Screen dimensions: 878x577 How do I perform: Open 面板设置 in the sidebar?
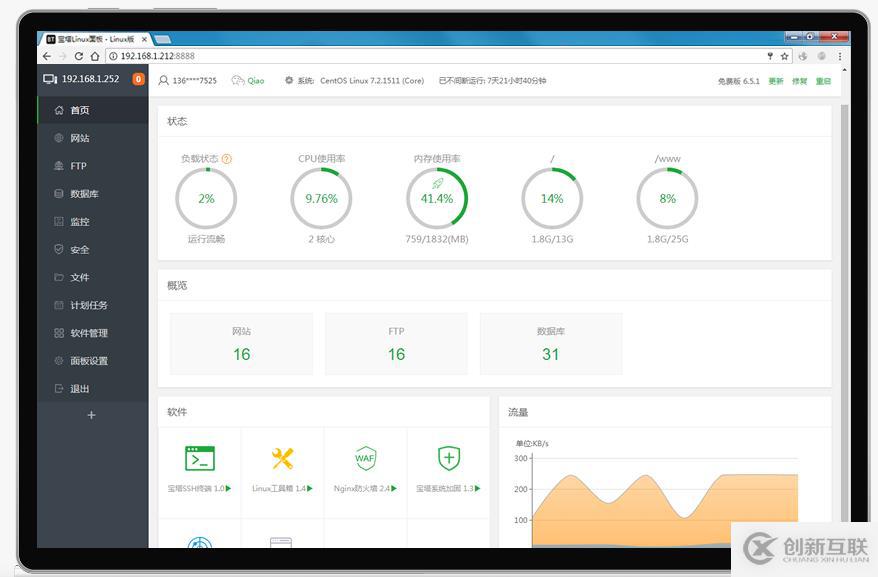pos(93,361)
